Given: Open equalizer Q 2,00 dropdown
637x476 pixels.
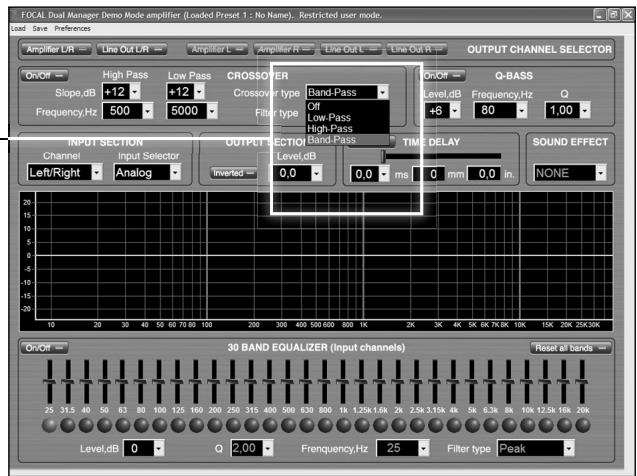Looking at the screenshot, I should coord(268,448).
